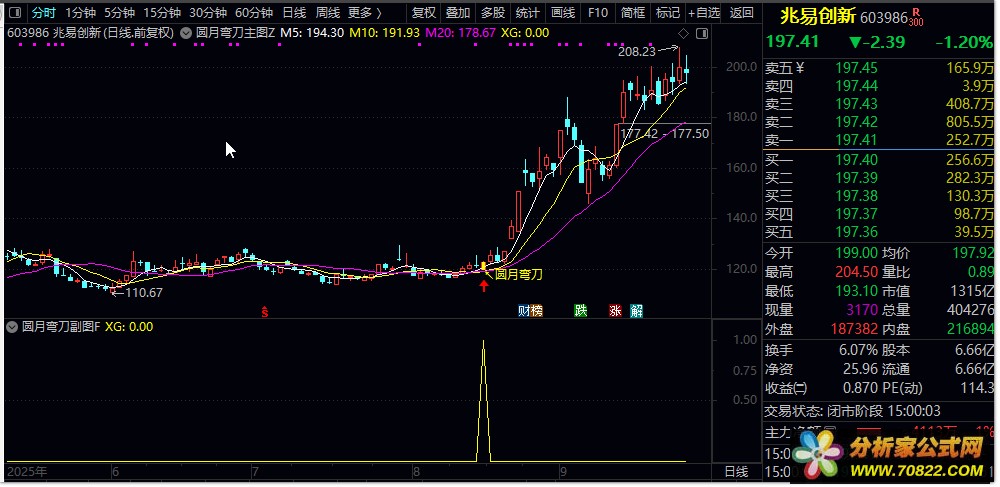
Task: Expand the 圆月弯刀副图F indicator menu
Action: pyautogui.click(x=11, y=327)
